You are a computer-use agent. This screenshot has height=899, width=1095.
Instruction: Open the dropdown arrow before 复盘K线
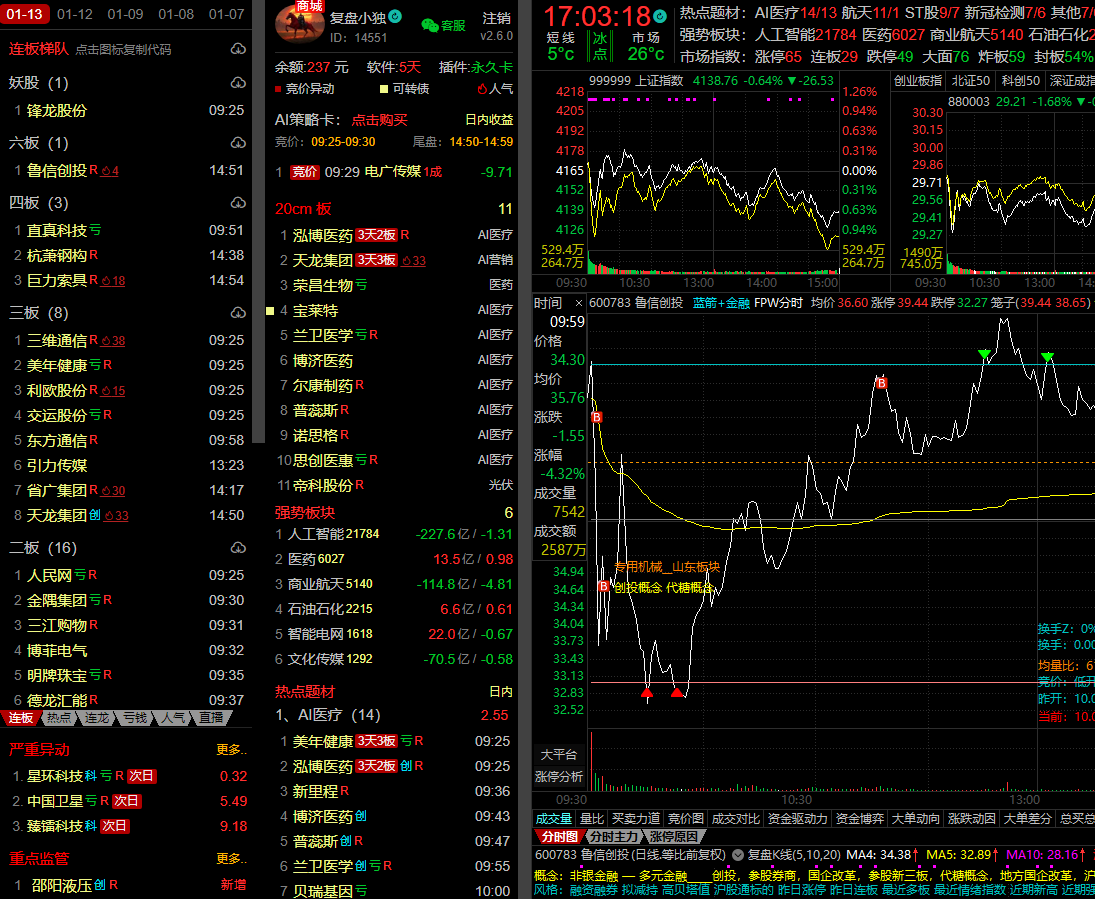(x=739, y=855)
